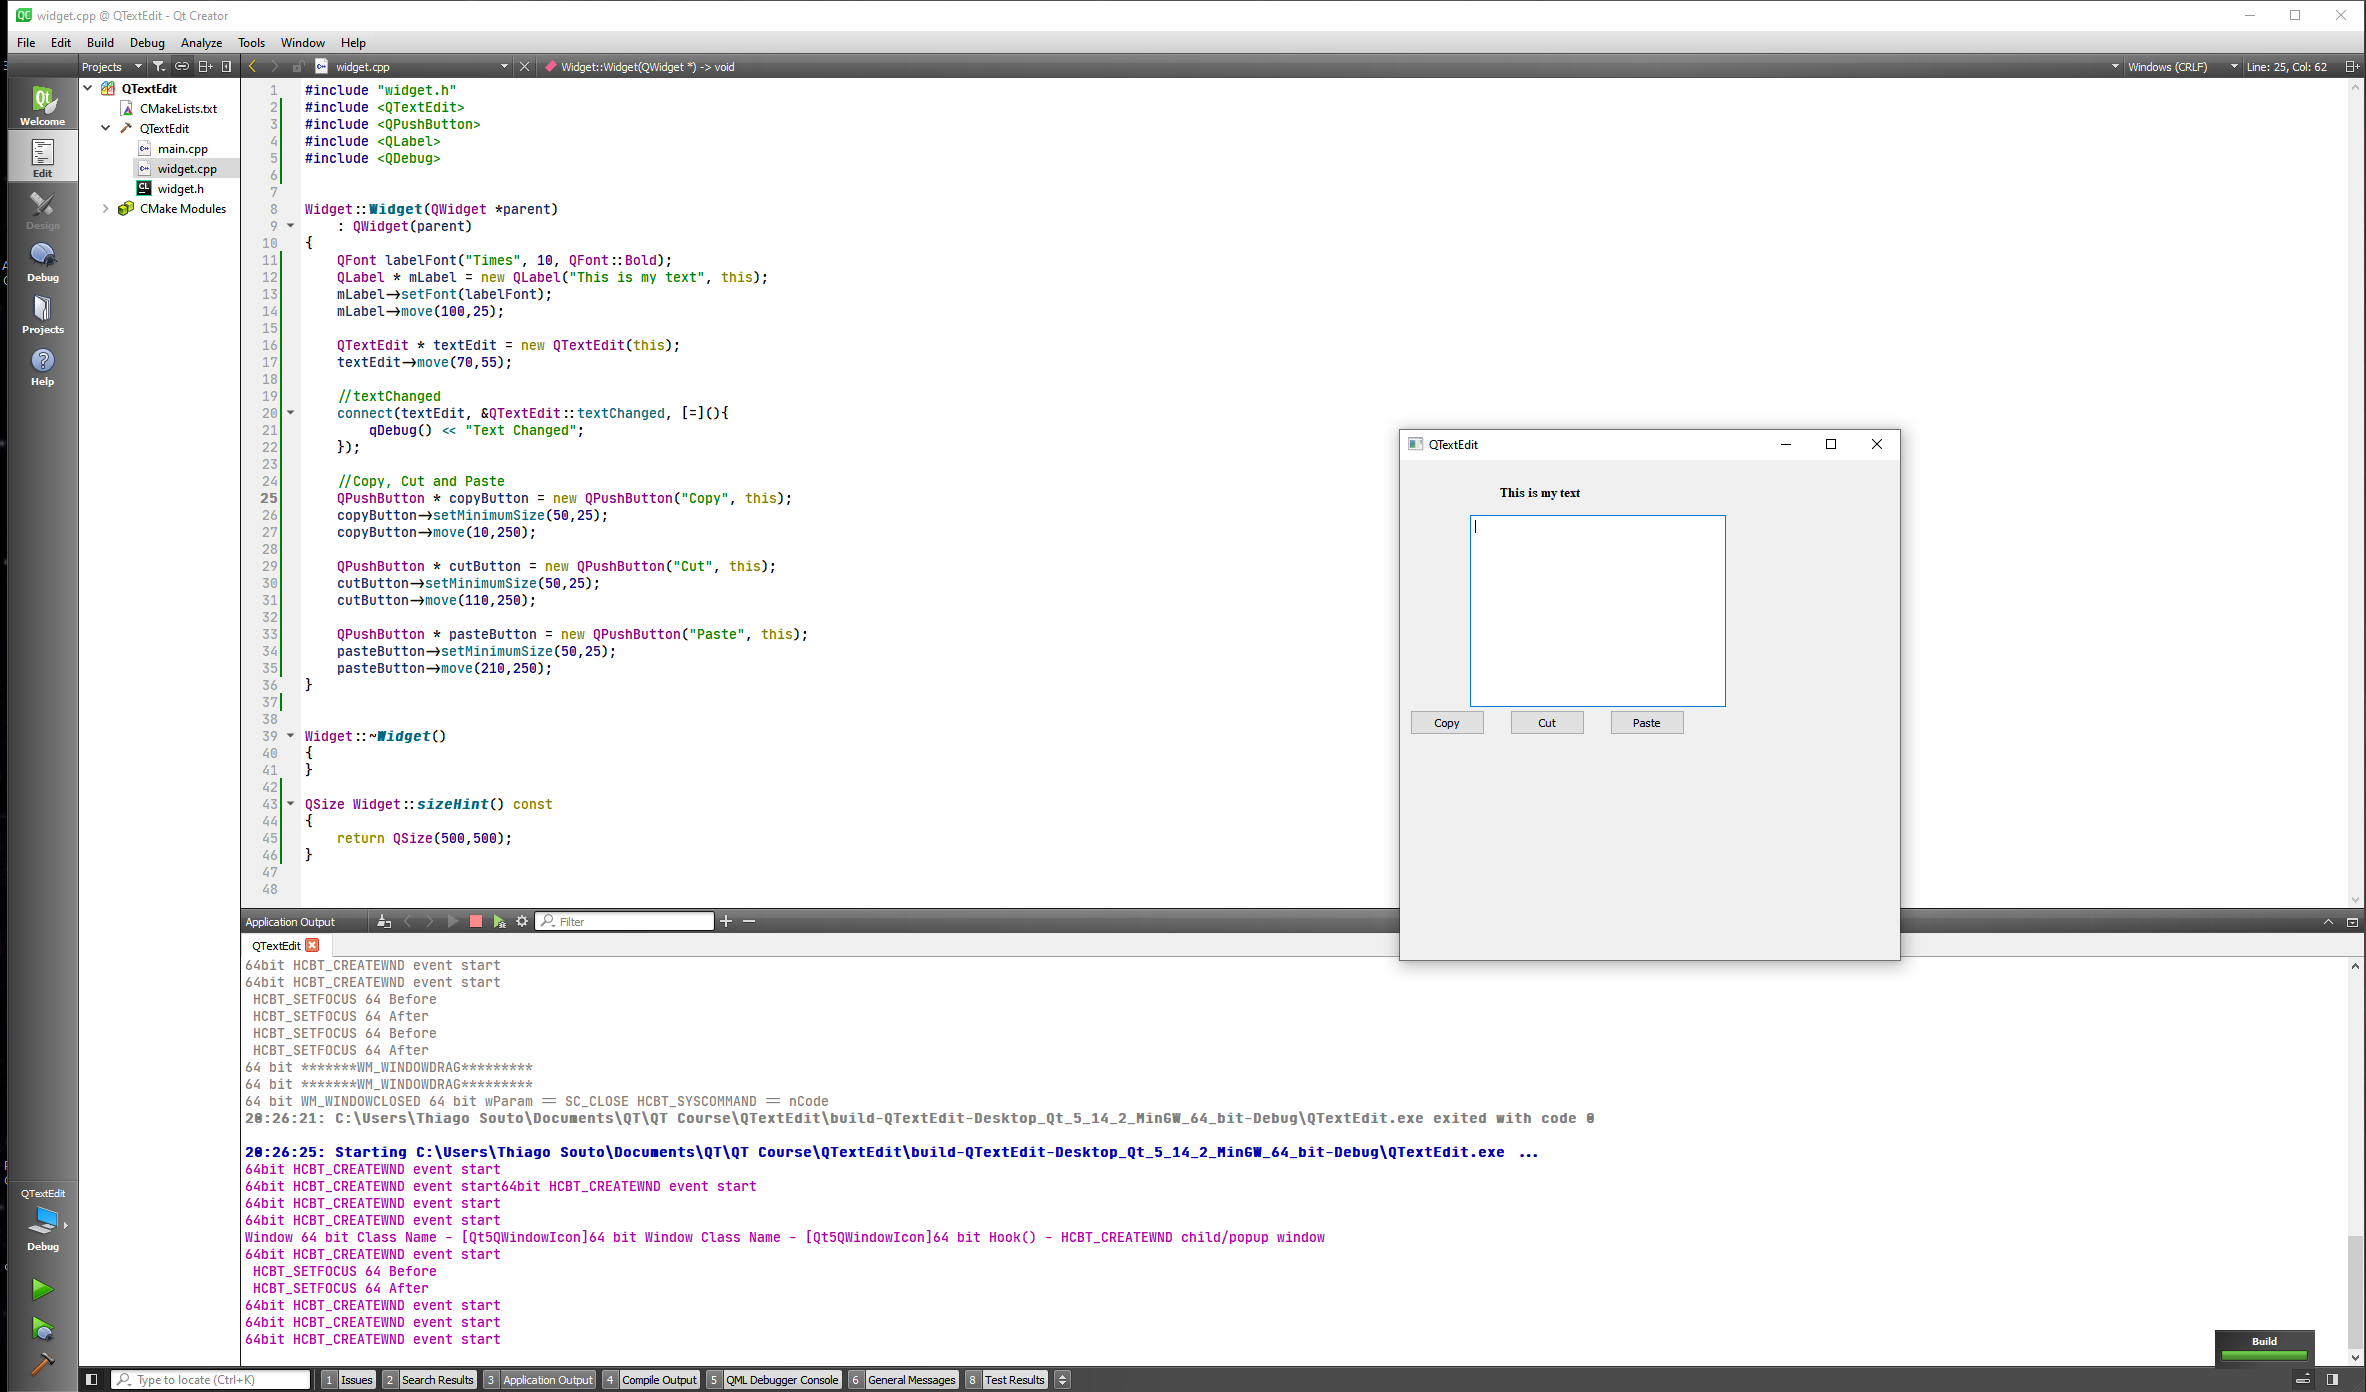
Task: Switch to Edit mode
Action: click(42, 157)
